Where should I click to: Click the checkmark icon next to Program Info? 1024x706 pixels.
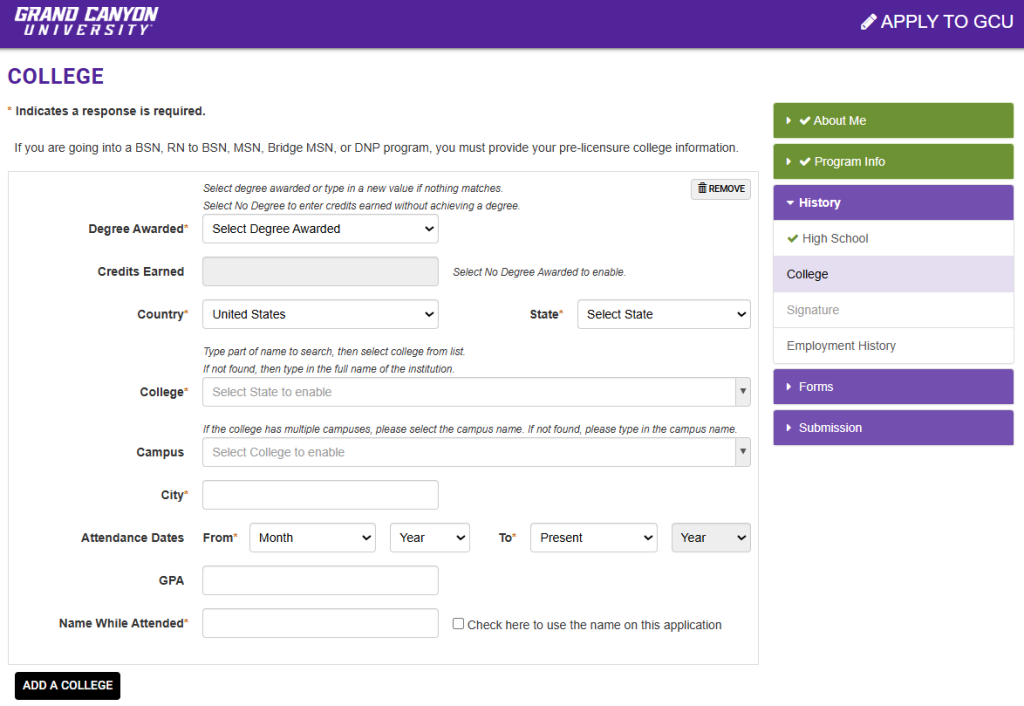coord(804,162)
